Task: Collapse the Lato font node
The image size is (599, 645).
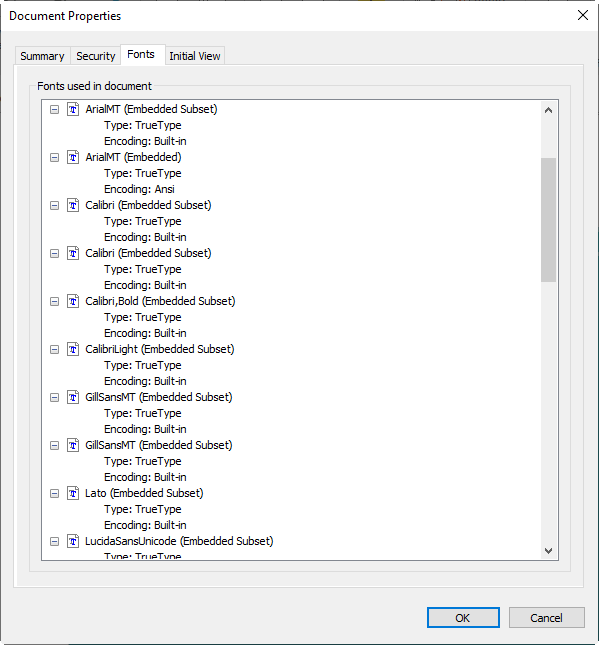Action: [x=54, y=494]
